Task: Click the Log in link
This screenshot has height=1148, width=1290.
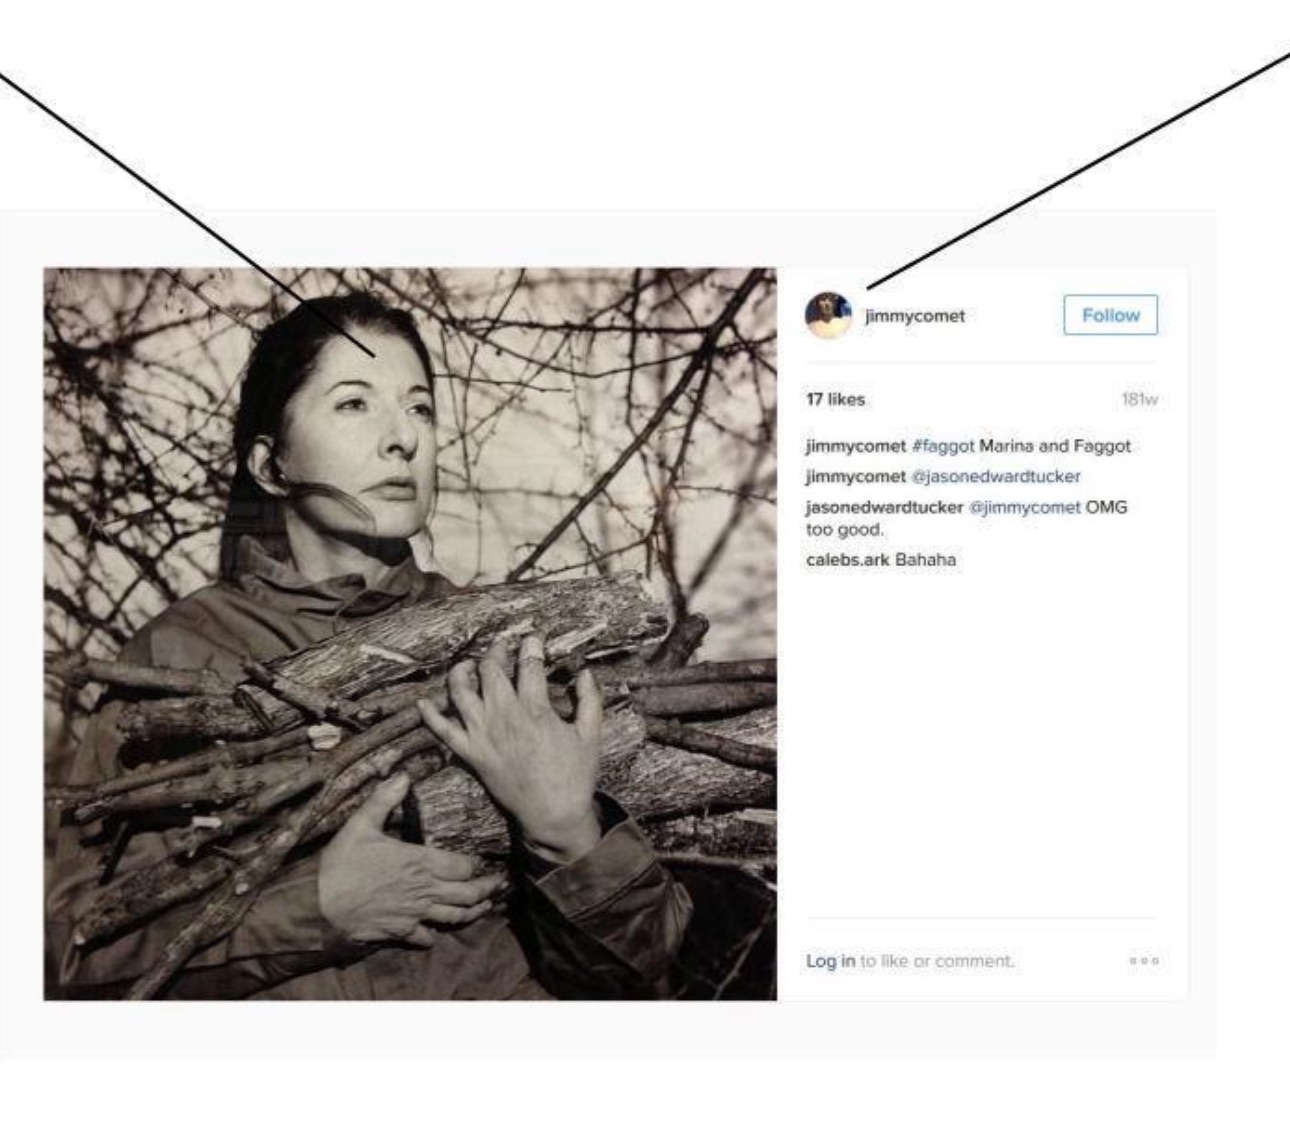Action: click(x=830, y=961)
